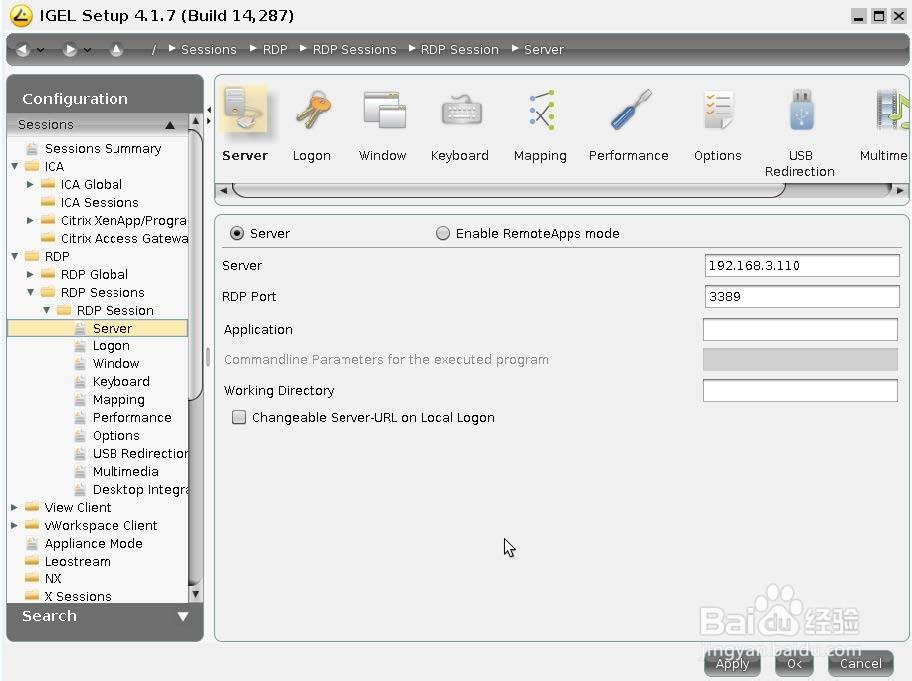Image resolution: width=912 pixels, height=681 pixels.
Task: Go forward with navigation arrow
Action: [70, 50]
